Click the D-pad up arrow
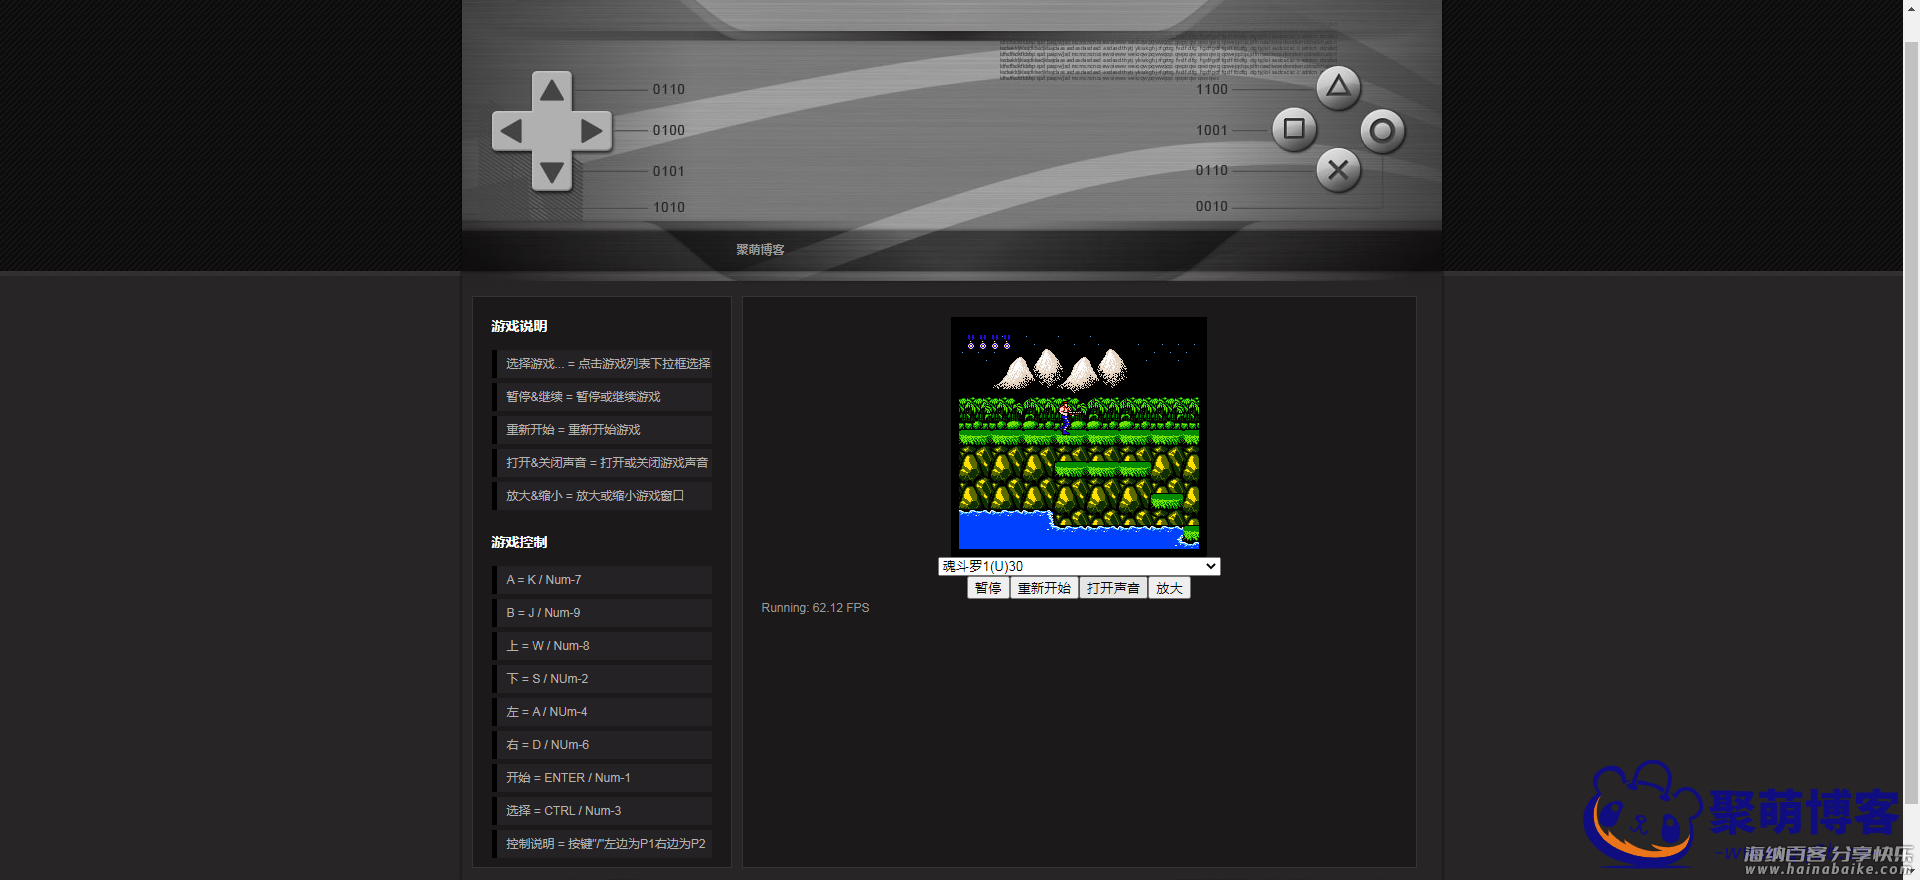The width and height of the screenshot is (1920, 880). (551, 91)
